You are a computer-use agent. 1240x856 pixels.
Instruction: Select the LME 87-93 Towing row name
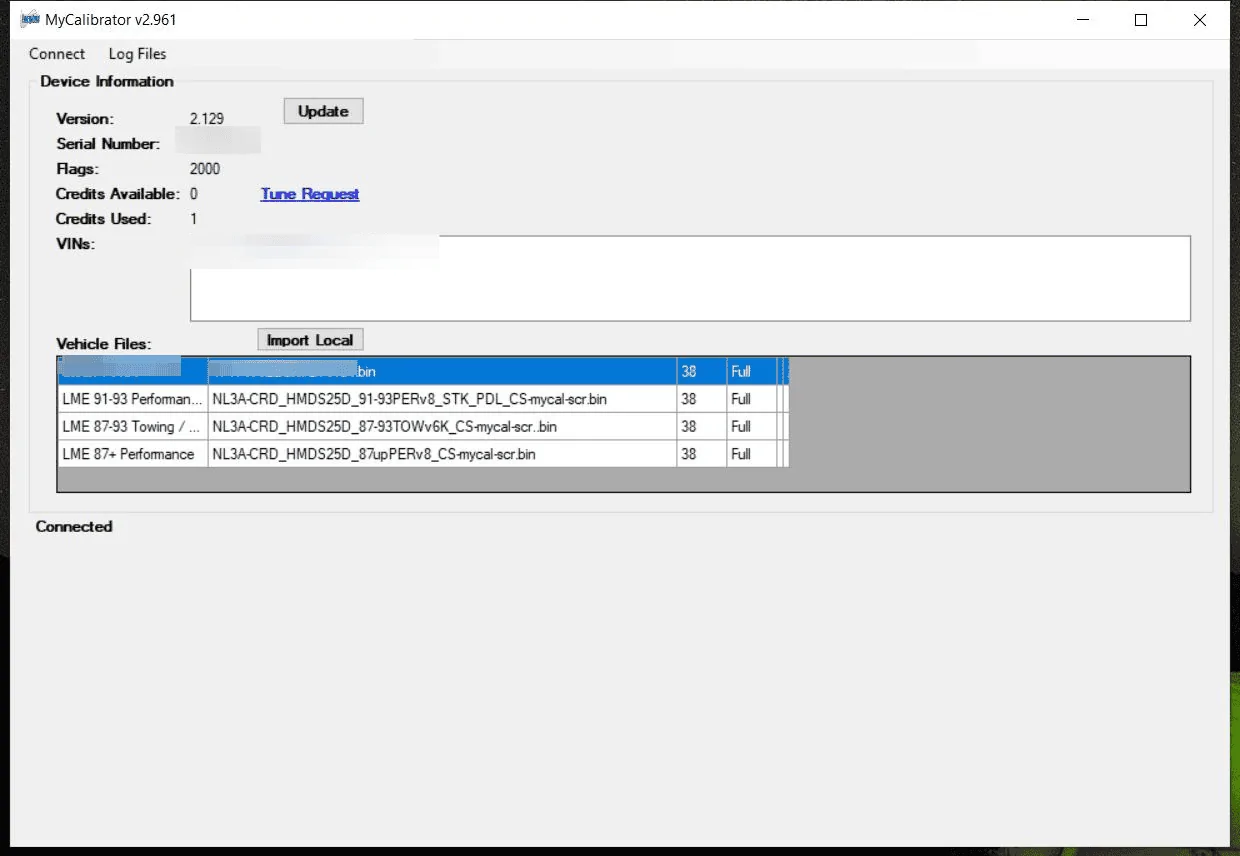point(133,427)
